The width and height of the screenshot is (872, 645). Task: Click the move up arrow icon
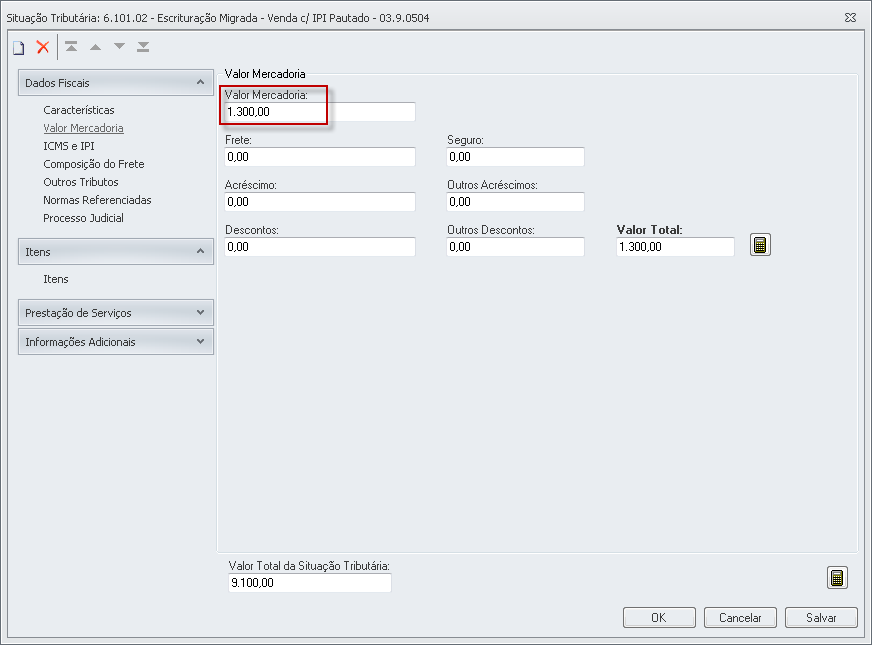tap(95, 47)
